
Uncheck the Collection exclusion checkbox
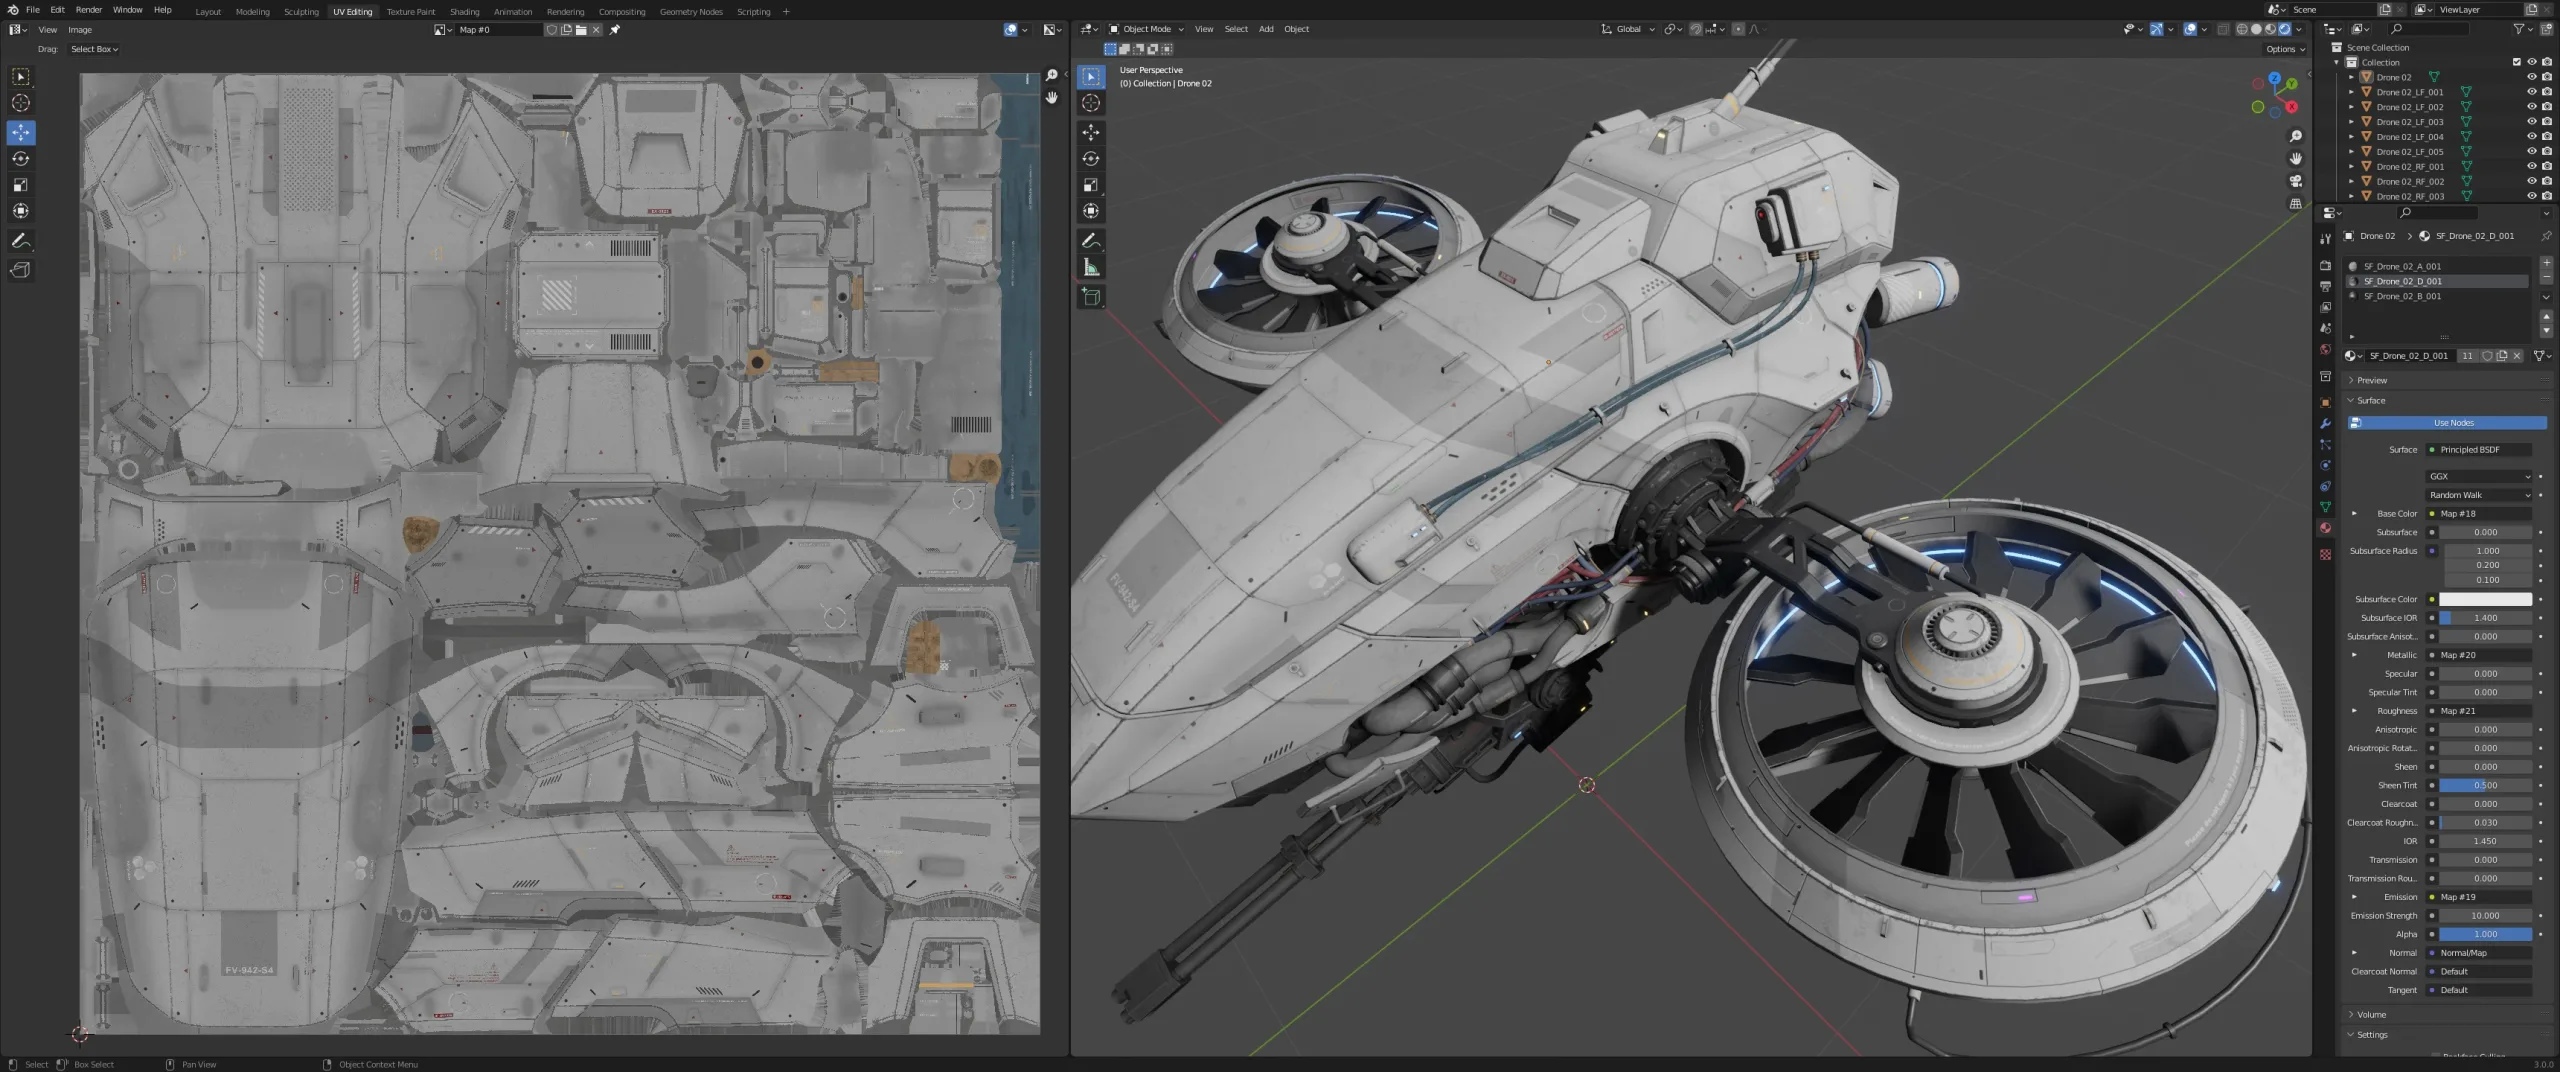click(x=2516, y=62)
